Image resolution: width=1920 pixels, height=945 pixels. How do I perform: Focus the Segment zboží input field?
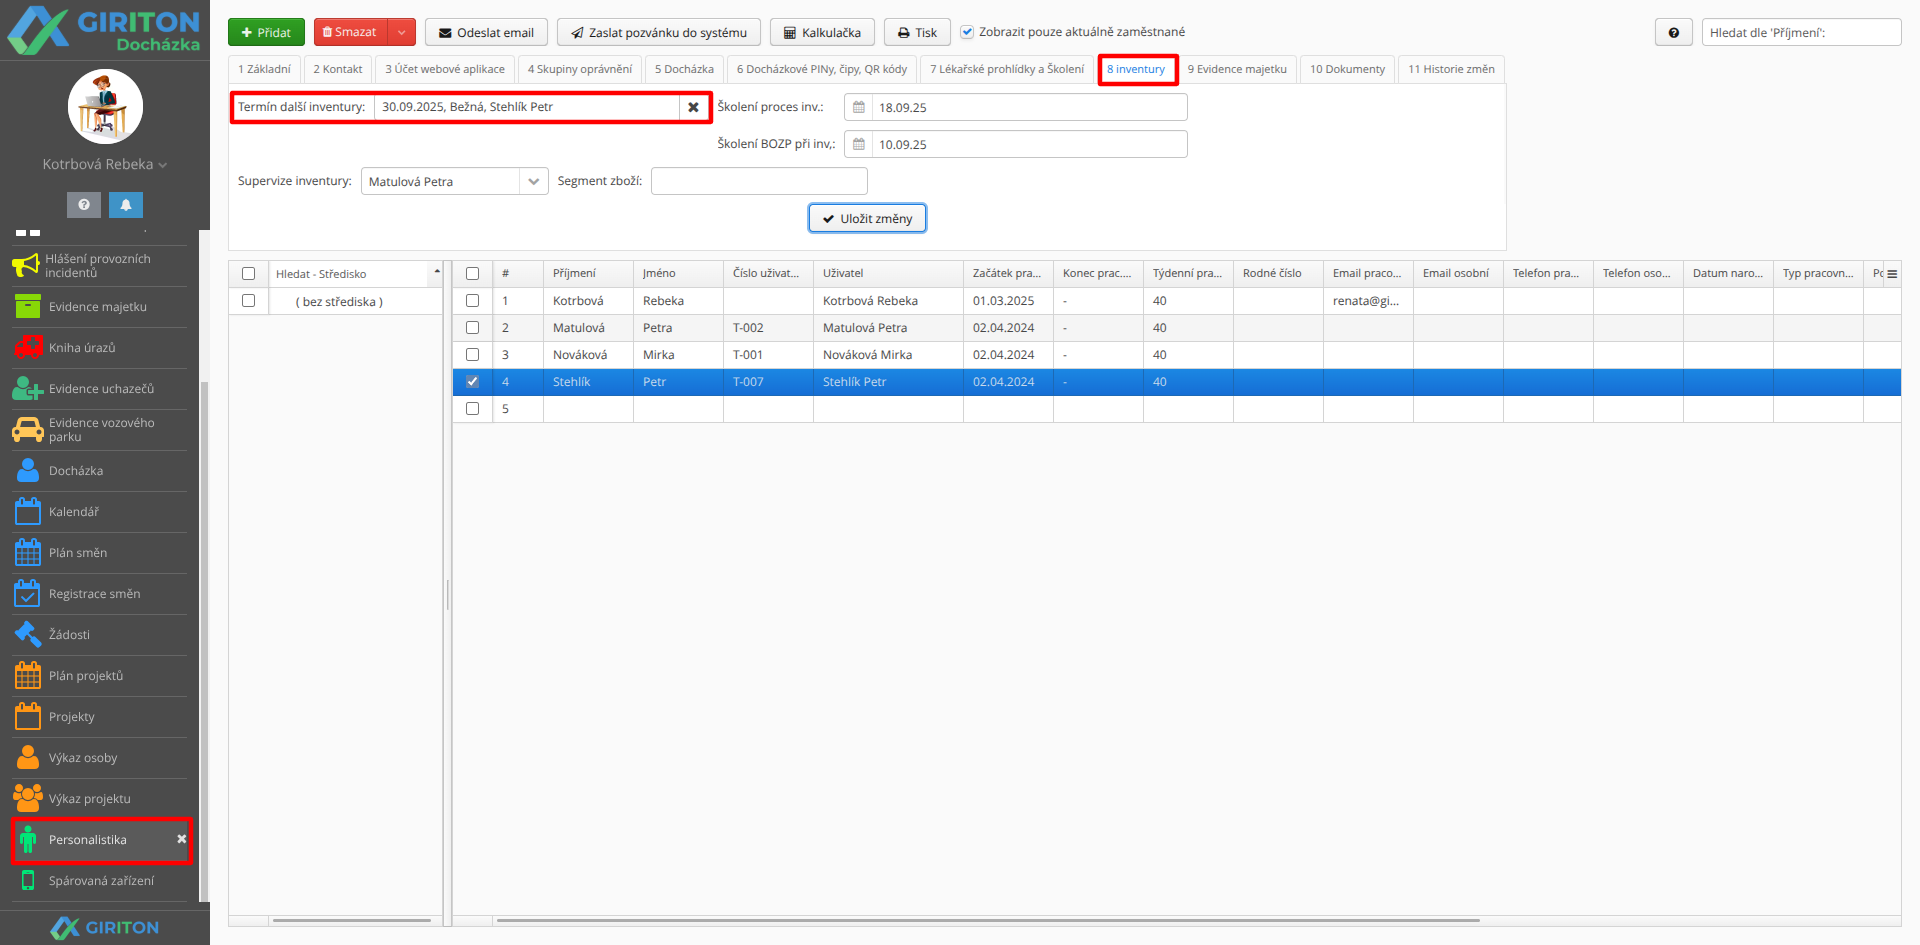(759, 181)
